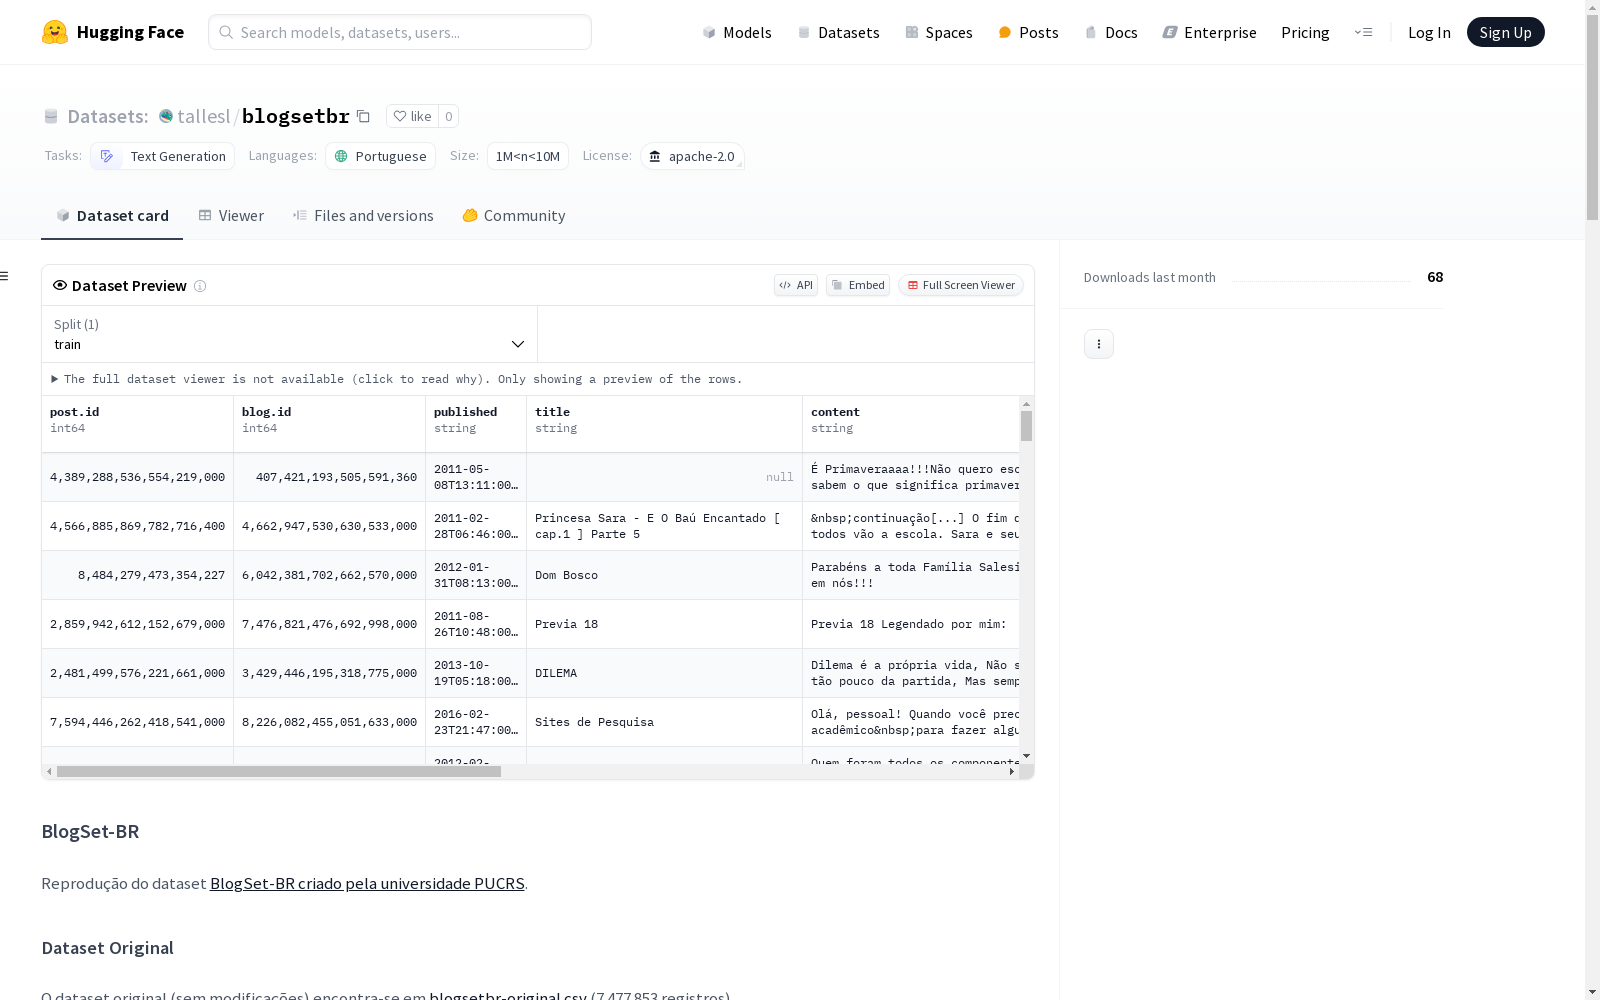Image resolution: width=1600 pixels, height=1000 pixels.
Task: Click the blog.id column header
Action: pyautogui.click(x=330, y=424)
